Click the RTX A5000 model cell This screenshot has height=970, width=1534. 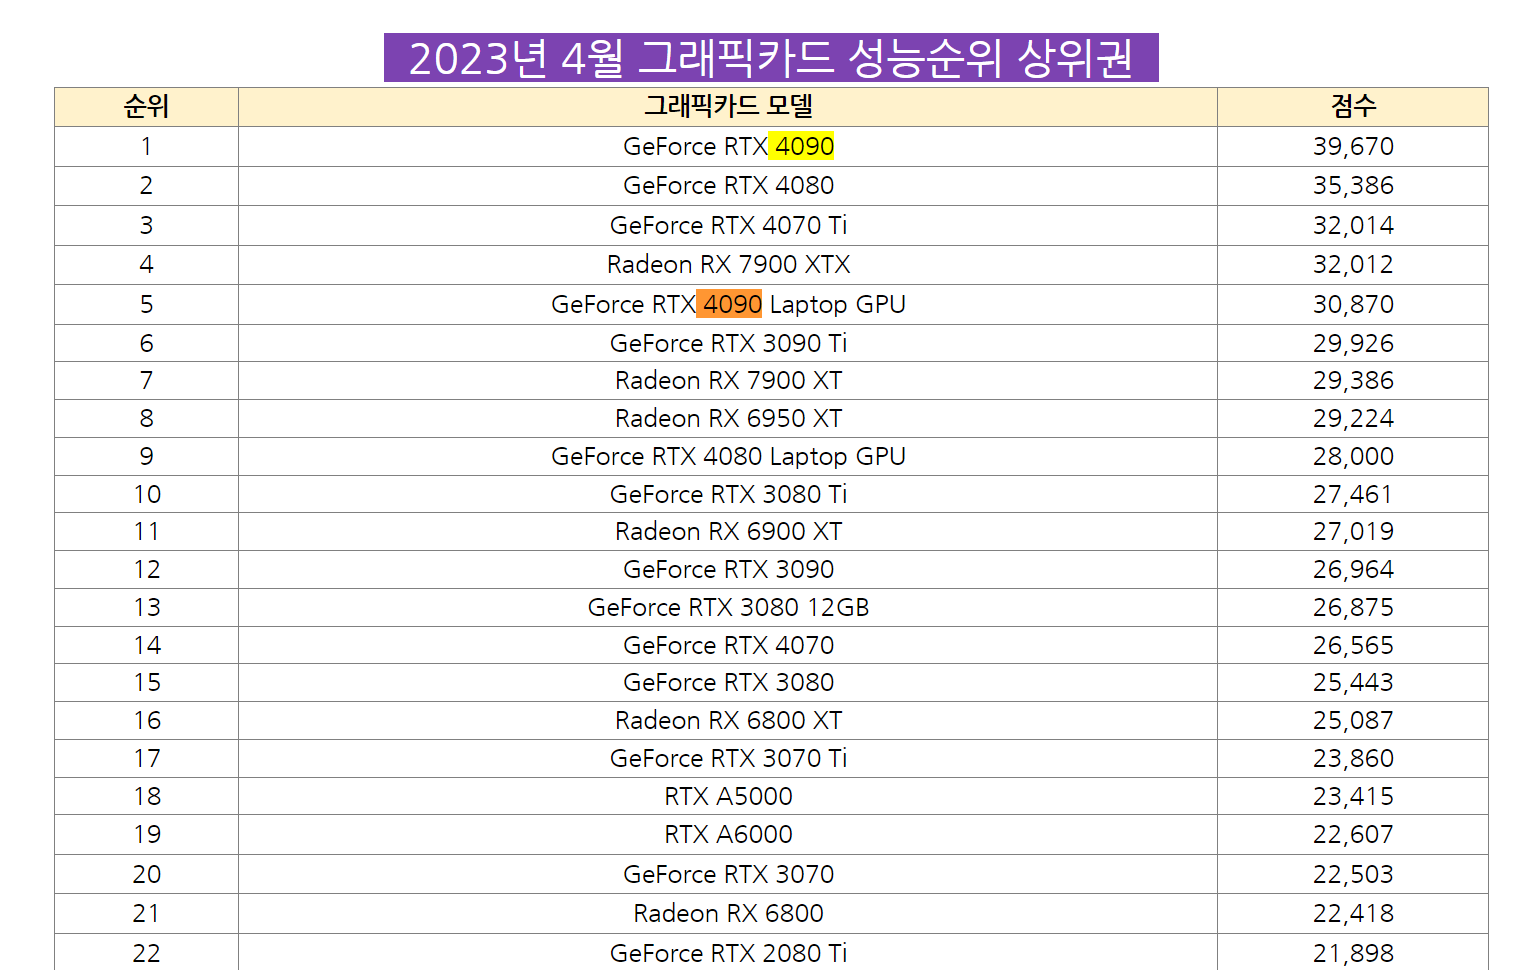[x=728, y=796]
